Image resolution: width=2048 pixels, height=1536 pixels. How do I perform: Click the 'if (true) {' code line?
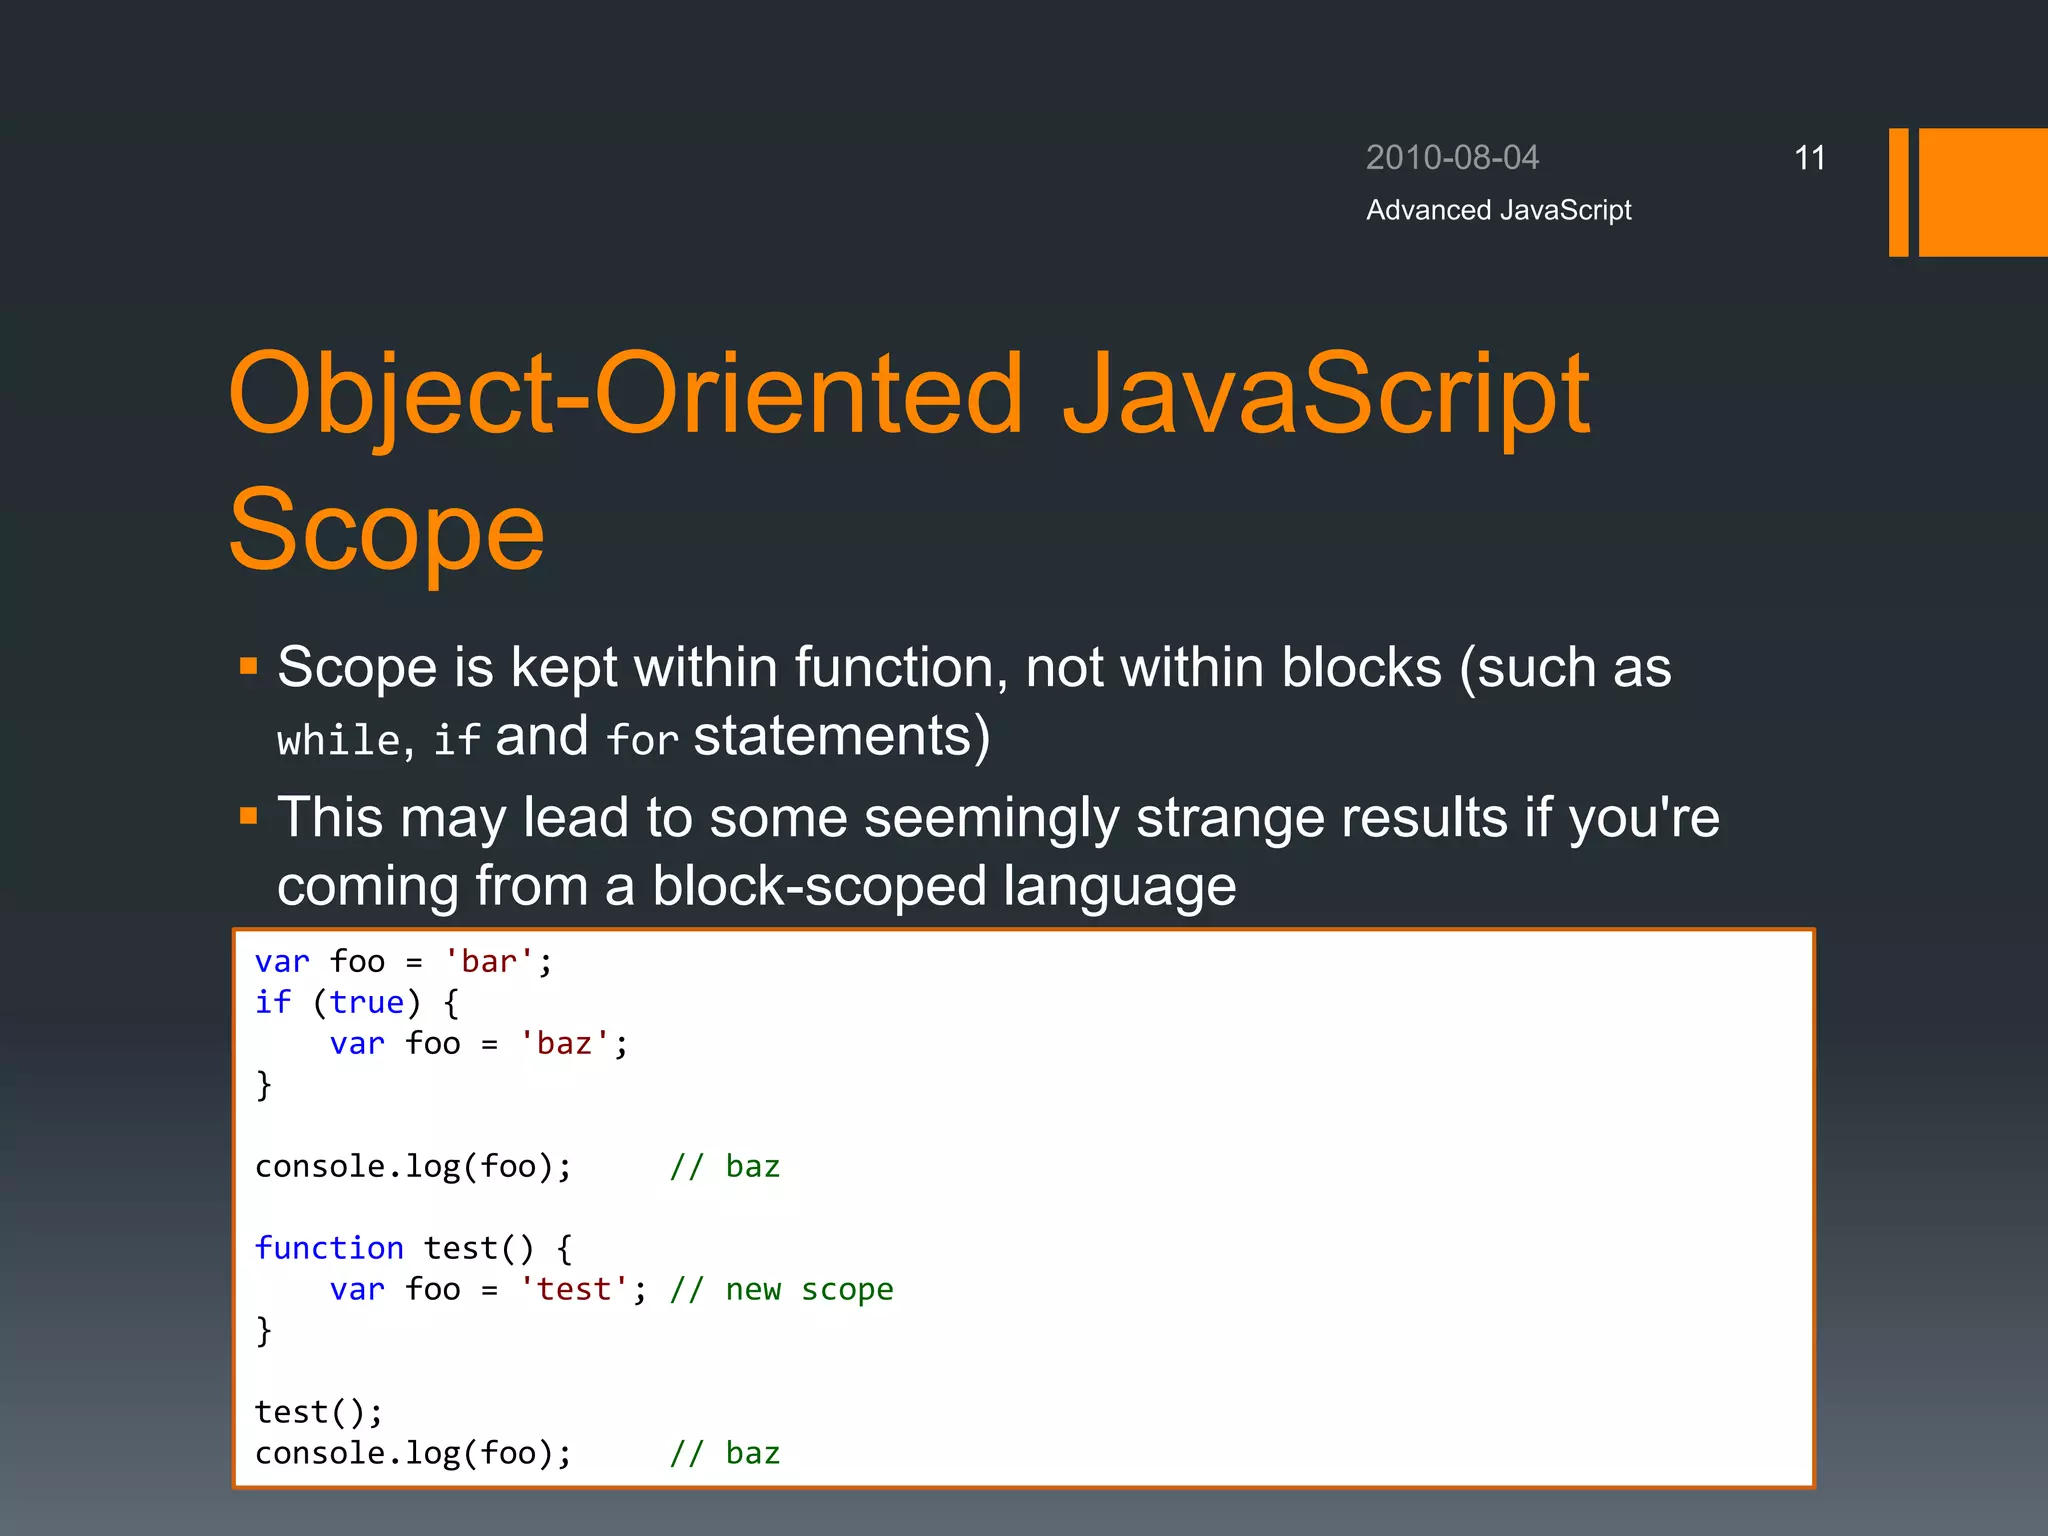[x=356, y=1003]
